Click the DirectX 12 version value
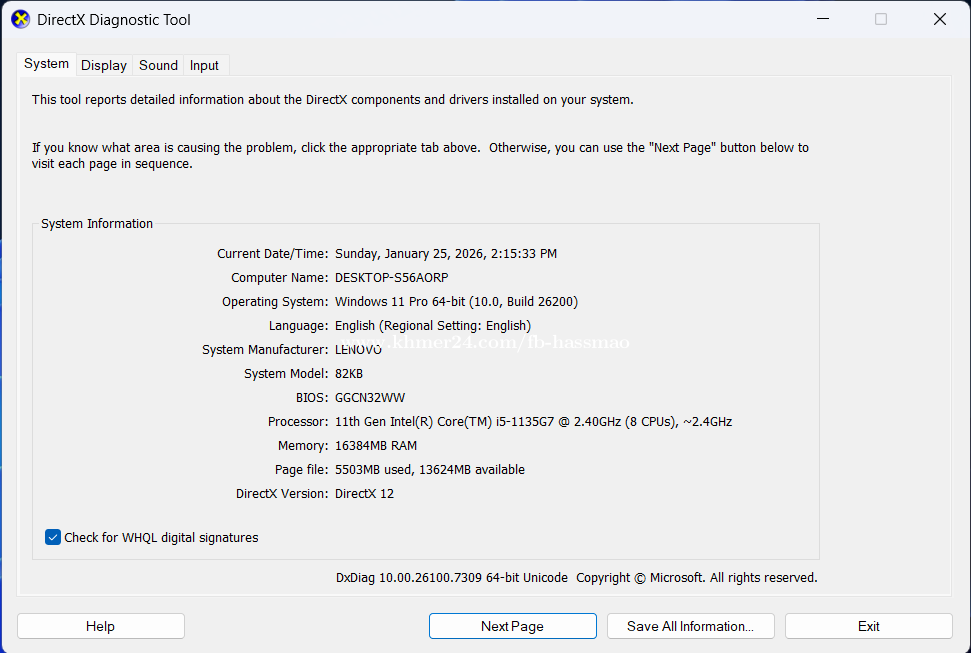This screenshot has width=971, height=653. (x=364, y=494)
